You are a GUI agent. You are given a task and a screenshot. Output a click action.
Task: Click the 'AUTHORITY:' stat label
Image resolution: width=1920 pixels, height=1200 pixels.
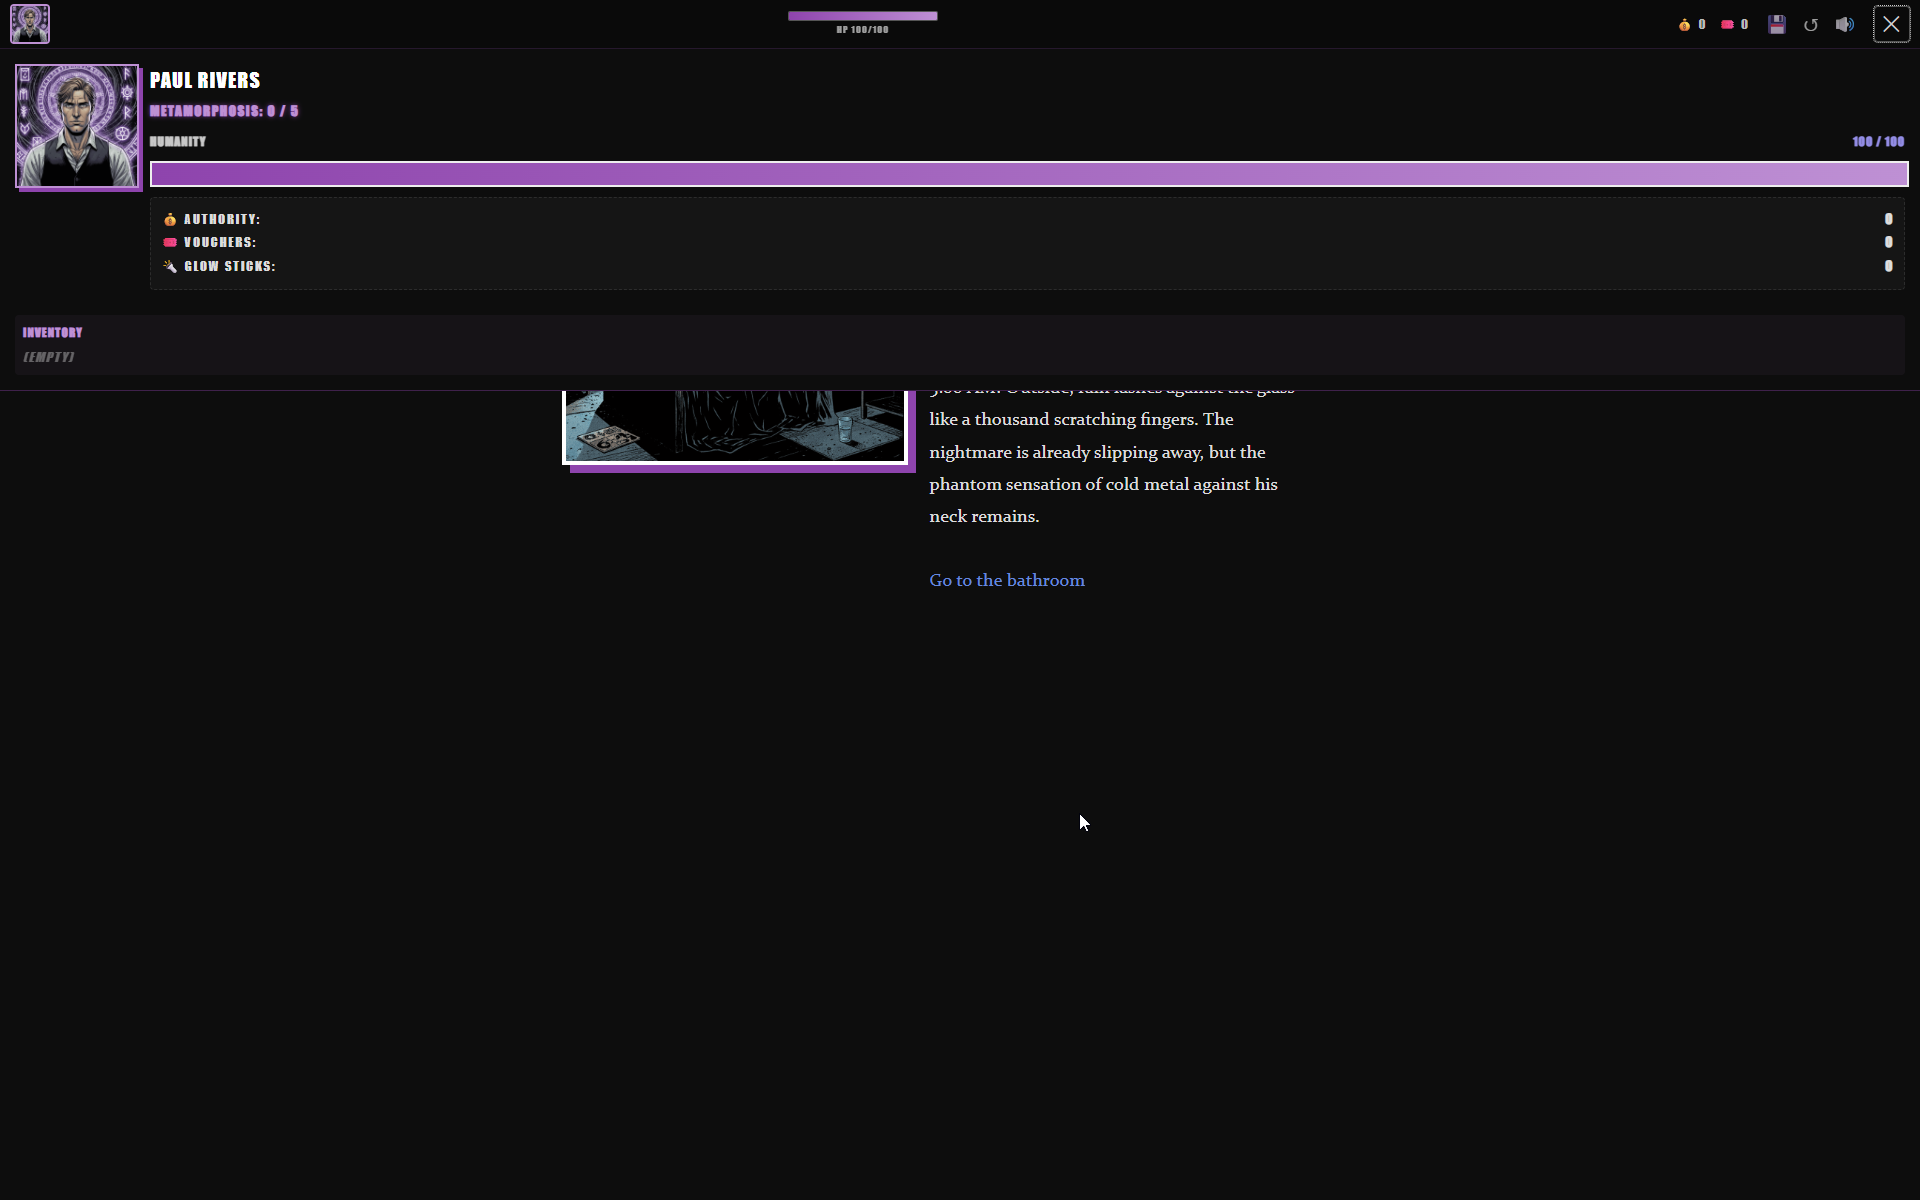coord(222,219)
